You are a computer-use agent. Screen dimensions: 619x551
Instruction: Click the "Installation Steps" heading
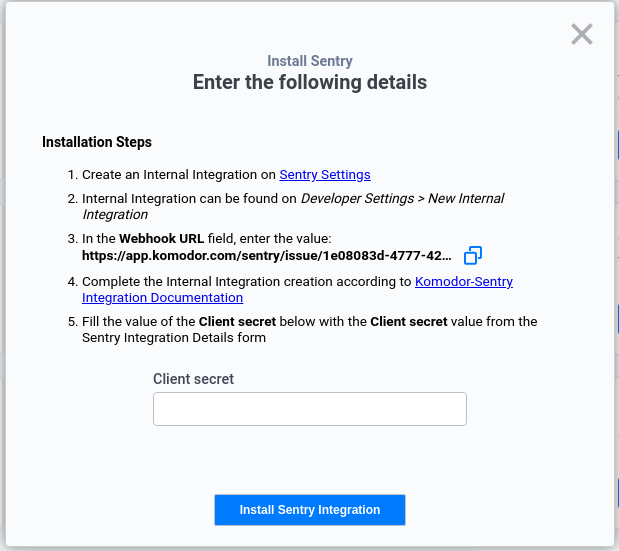coord(97,142)
